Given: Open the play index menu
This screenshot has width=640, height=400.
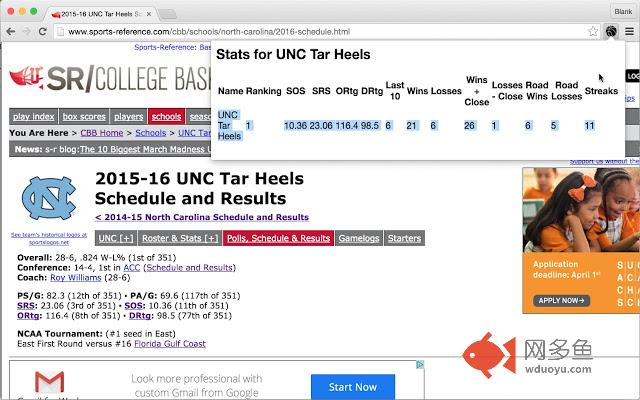Looking at the screenshot, I should click(x=33, y=117).
